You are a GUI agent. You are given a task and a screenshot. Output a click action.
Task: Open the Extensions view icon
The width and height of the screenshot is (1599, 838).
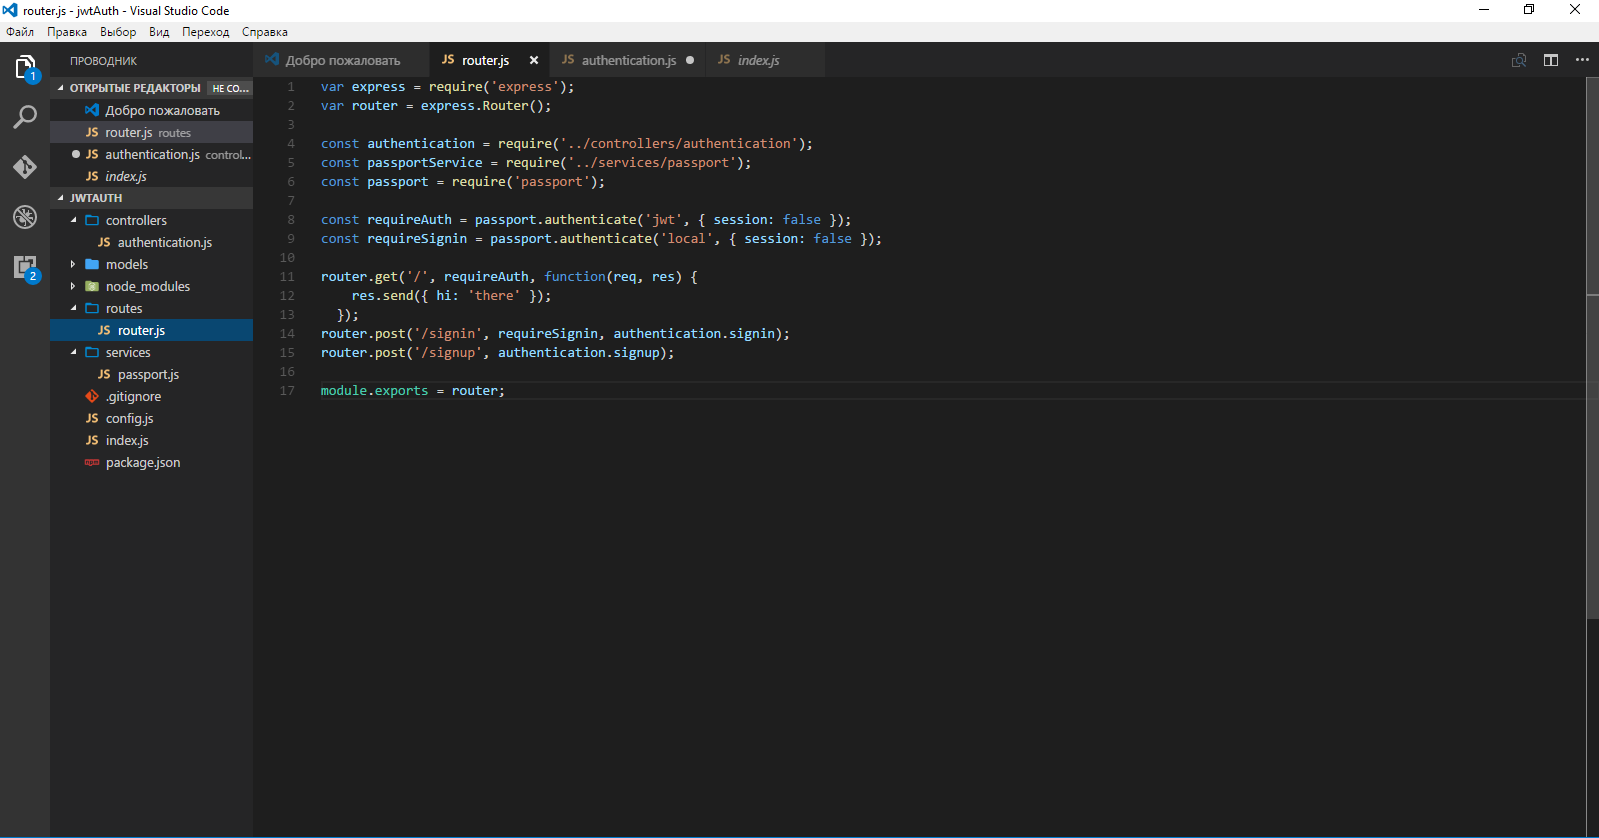(x=25, y=267)
